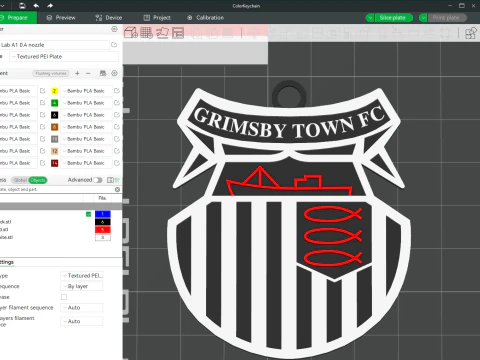480x360 pixels.
Task: Open the Slice plate dropdown arrow
Action: pos(370,18)
